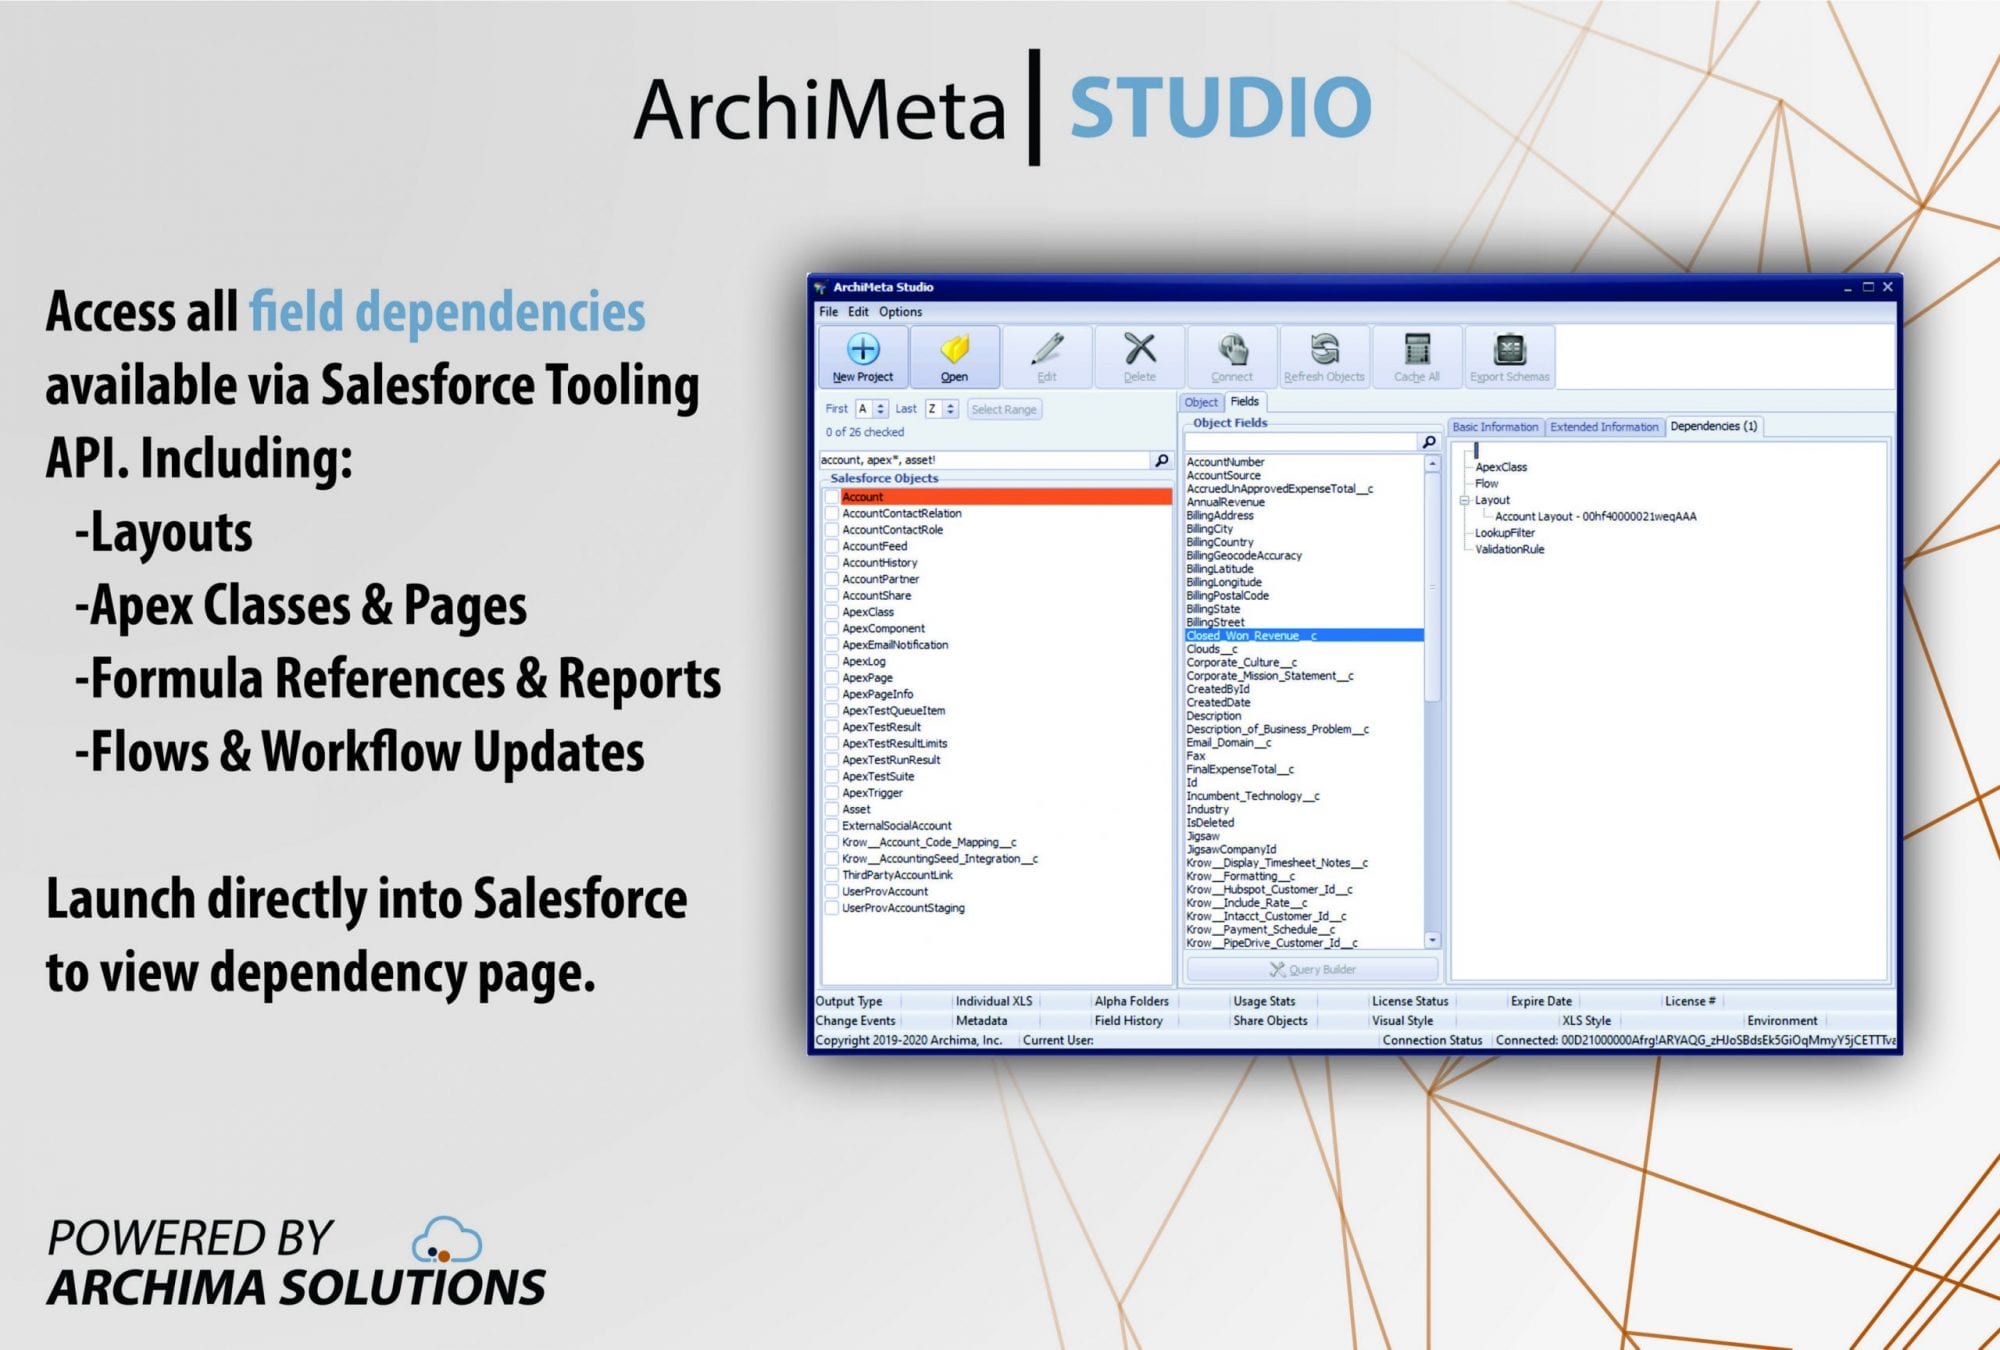Click the First letter spinner arrows
This screenshot has height=1350, width=2000.
880,409
